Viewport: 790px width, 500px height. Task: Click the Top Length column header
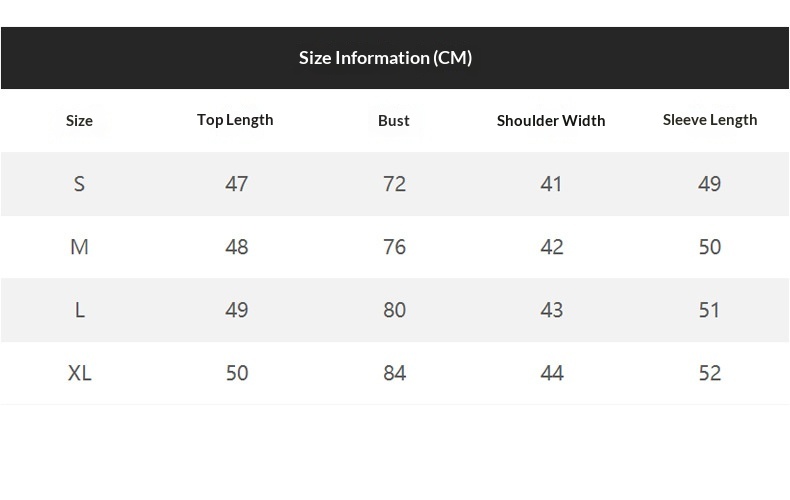235,120
